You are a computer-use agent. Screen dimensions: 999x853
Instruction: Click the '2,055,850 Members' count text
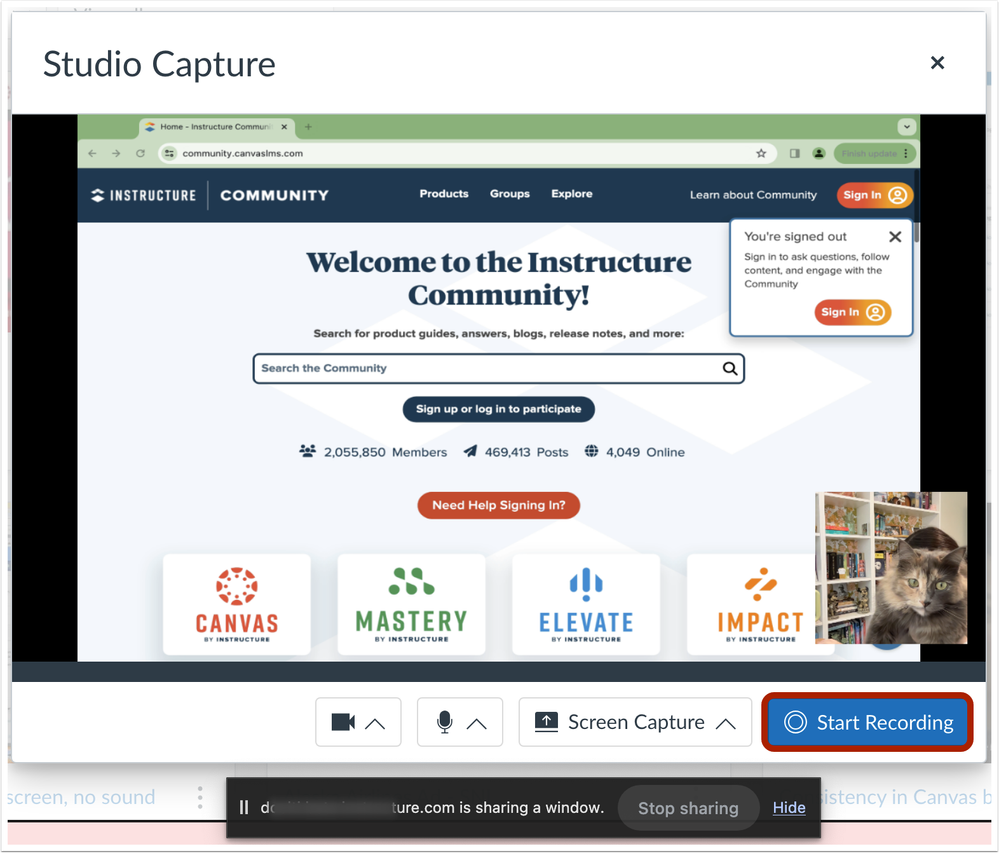tap(385, 452)
